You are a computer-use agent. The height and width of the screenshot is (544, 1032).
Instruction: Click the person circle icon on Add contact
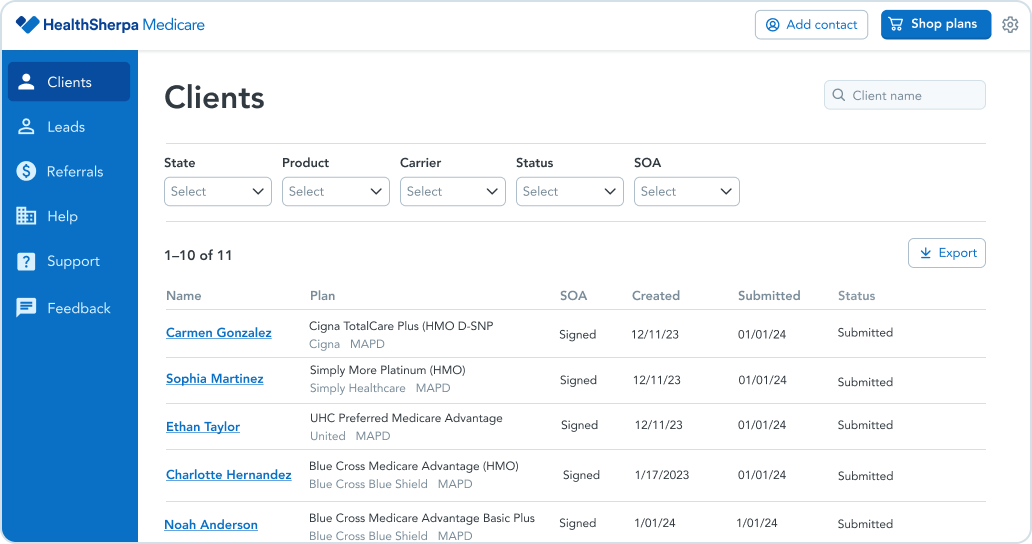coord(773,24)
